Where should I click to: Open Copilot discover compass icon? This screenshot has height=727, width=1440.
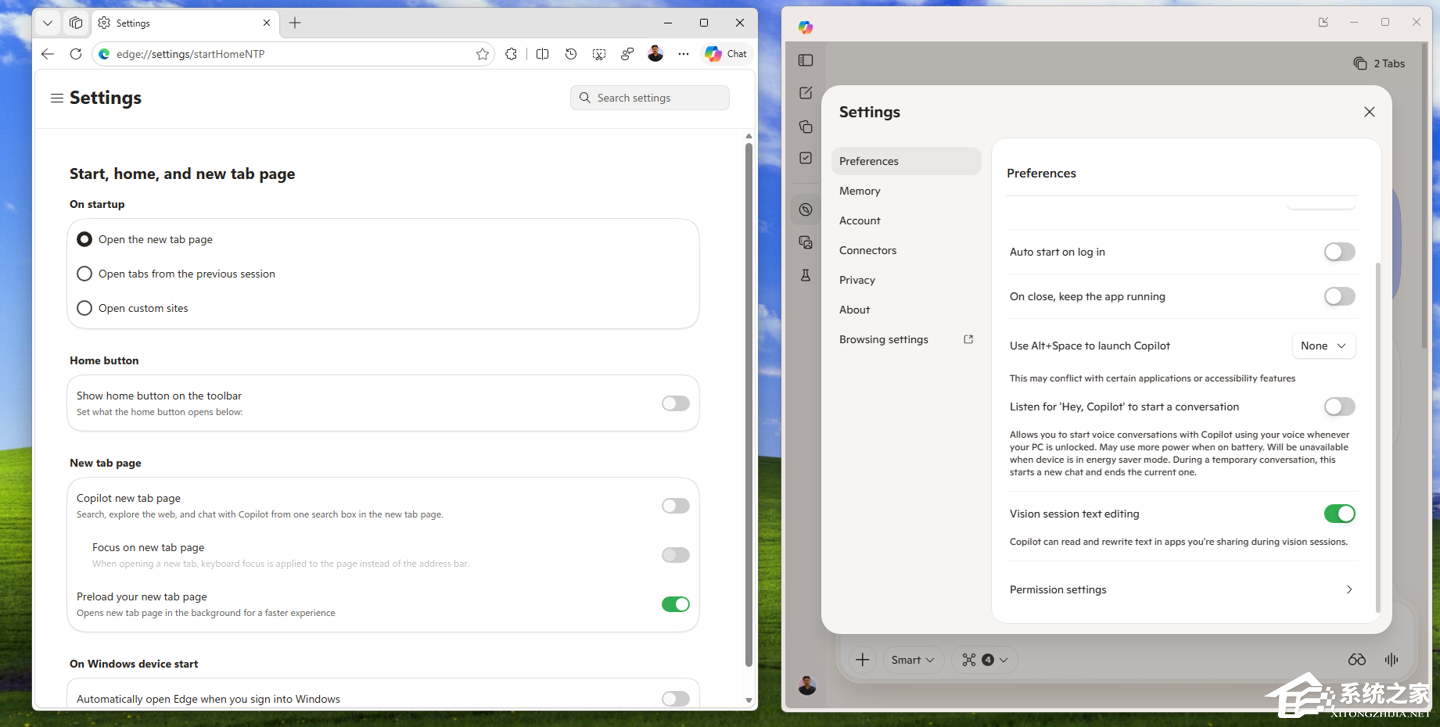pyautogui.click(x=806, y=210)
